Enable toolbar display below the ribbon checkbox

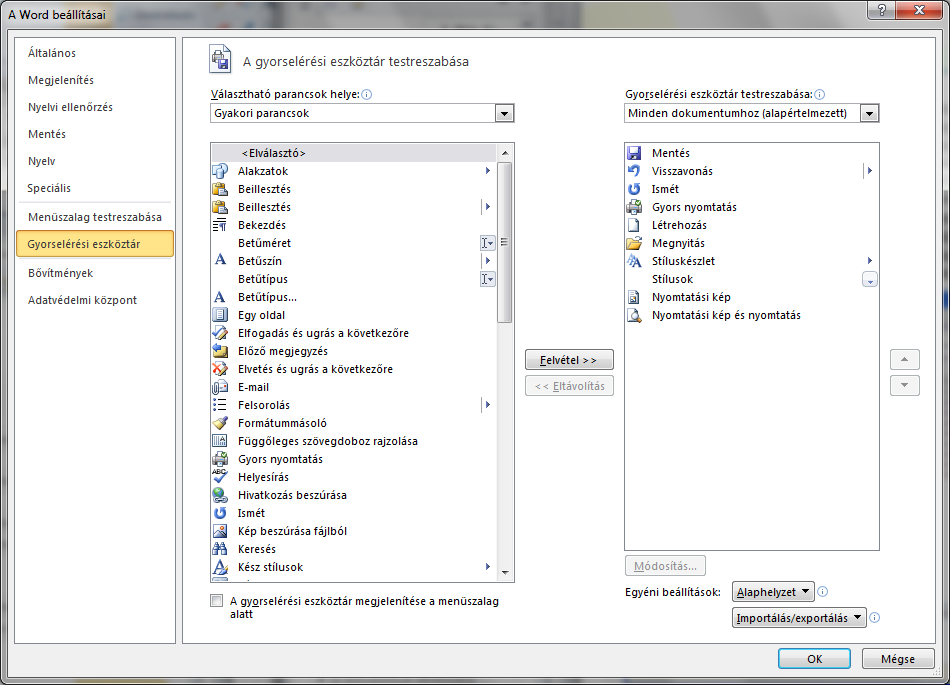pos(216,600)
